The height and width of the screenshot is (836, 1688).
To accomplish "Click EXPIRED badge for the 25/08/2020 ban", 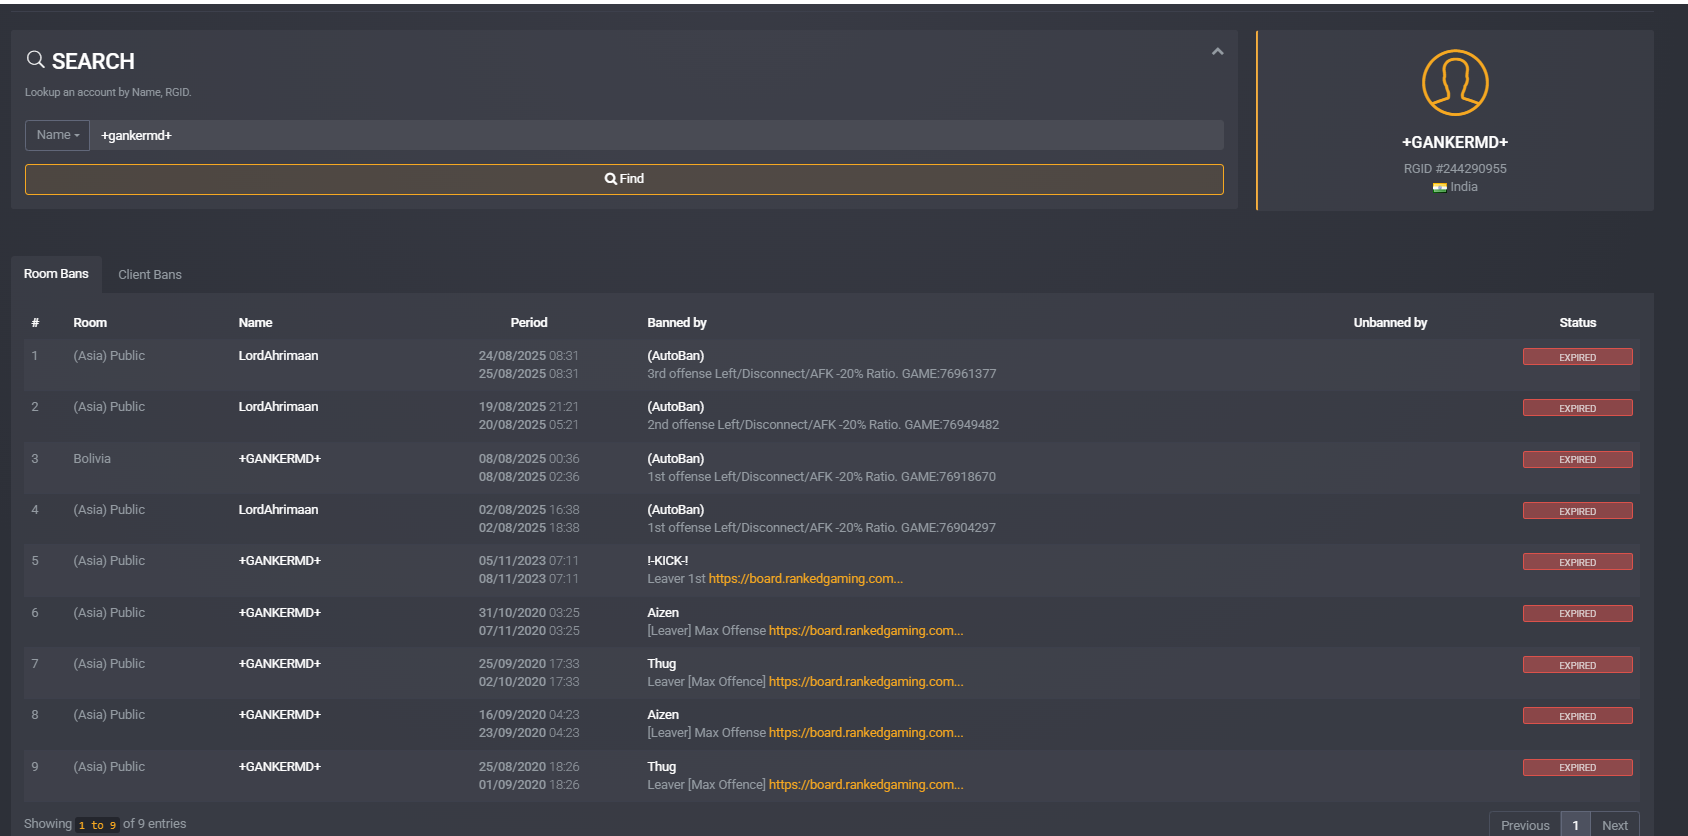I will pos(1578,768).
